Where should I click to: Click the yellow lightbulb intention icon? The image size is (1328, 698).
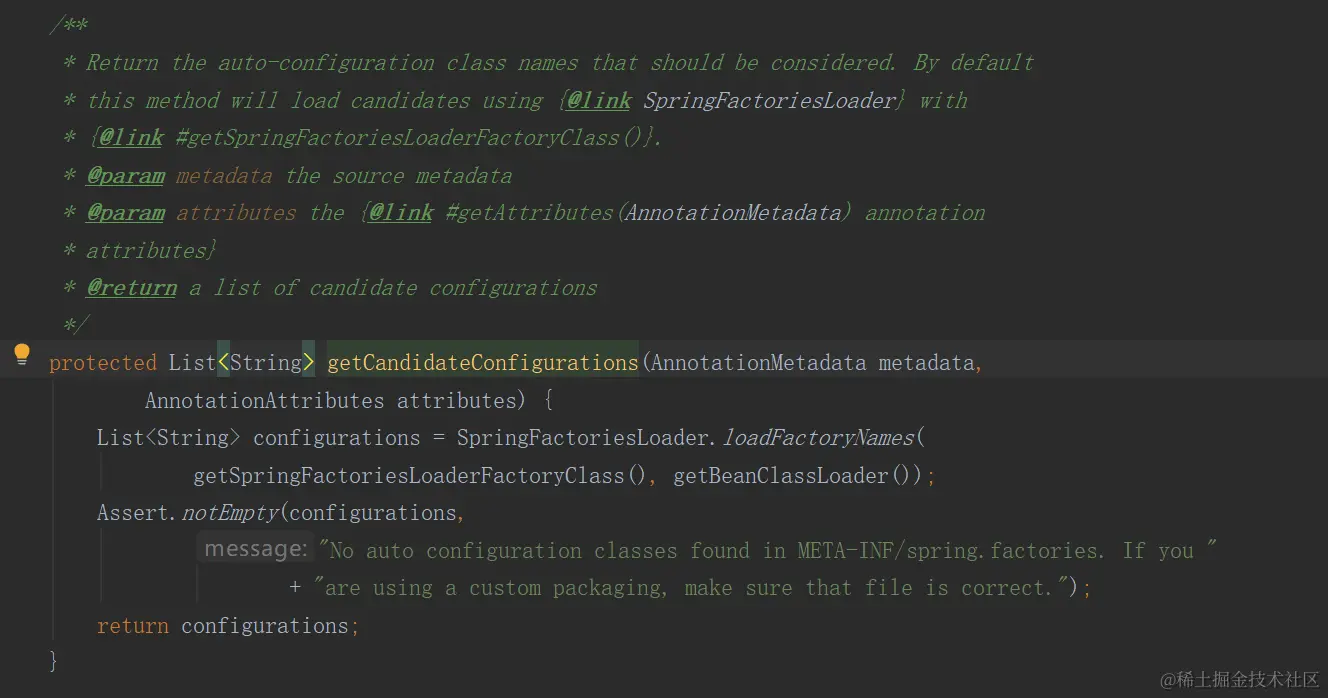pyautogui.click(x=22, y=354)
